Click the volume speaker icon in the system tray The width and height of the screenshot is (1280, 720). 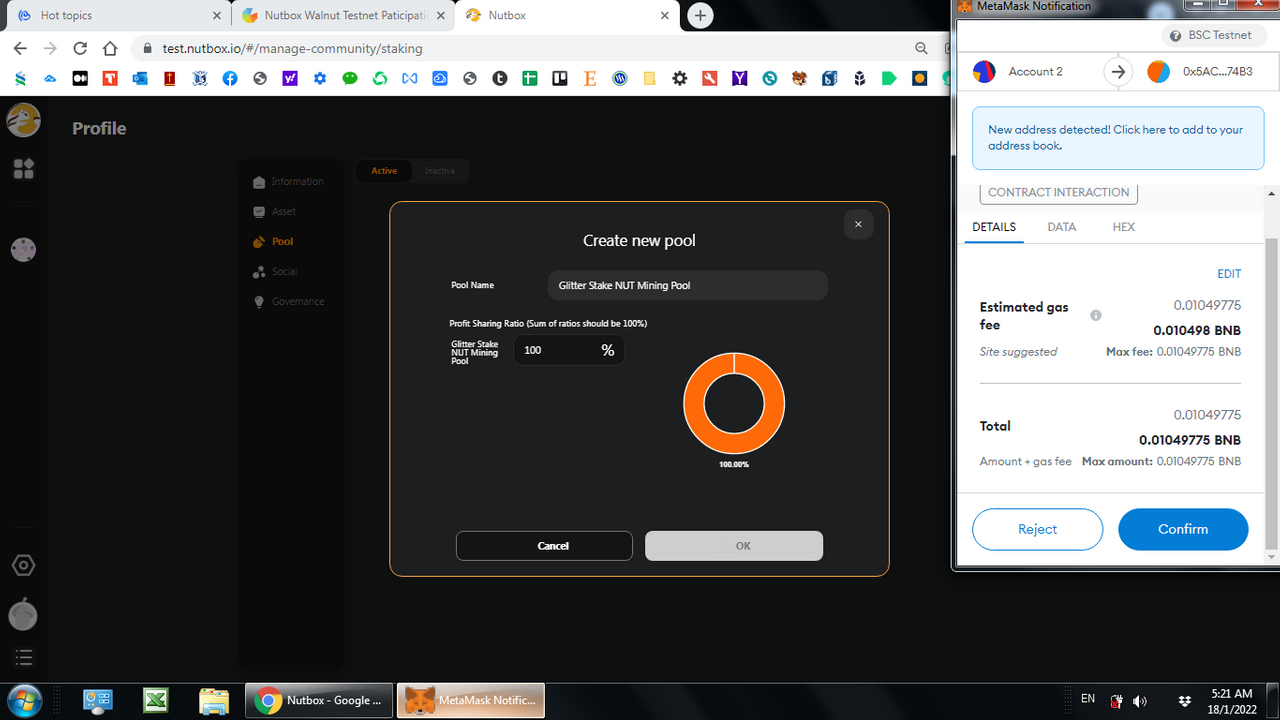[x=1140, y=701]
